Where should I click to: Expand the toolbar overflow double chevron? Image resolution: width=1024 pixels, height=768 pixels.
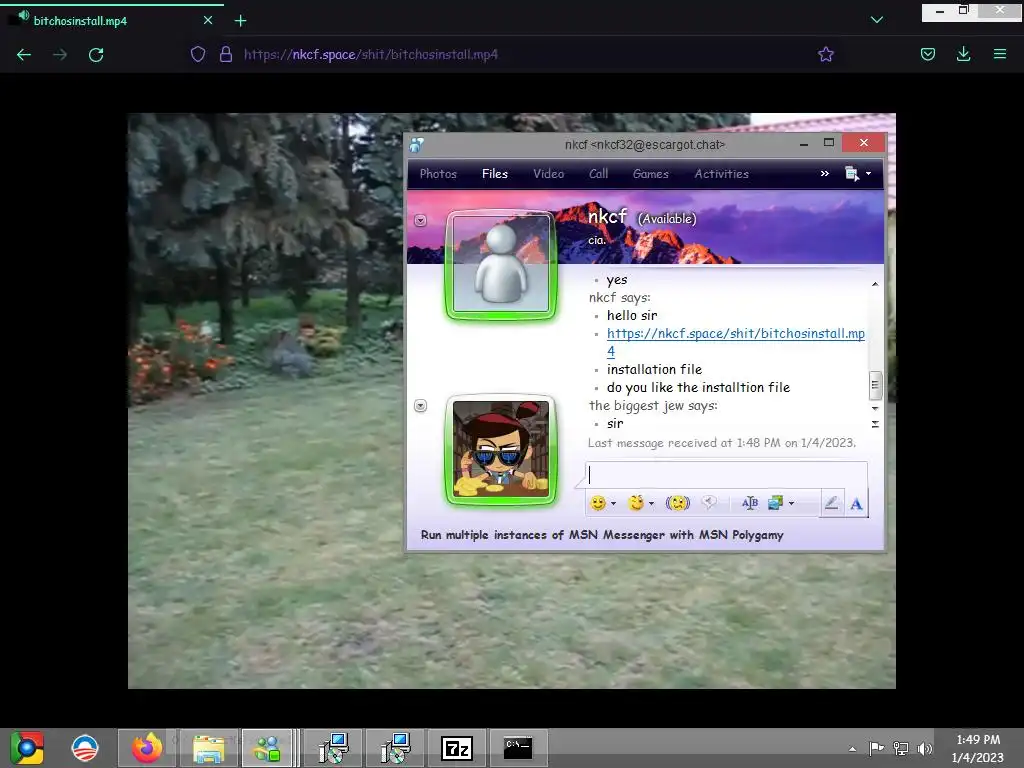(825, 174)
